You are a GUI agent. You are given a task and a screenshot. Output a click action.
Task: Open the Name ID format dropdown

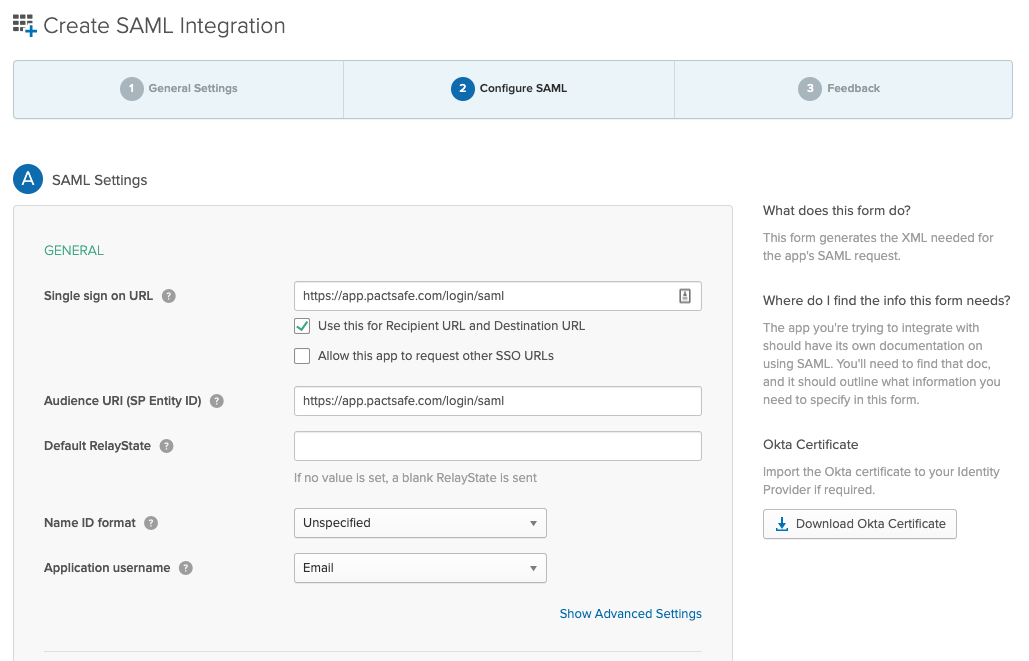(420, 523)
